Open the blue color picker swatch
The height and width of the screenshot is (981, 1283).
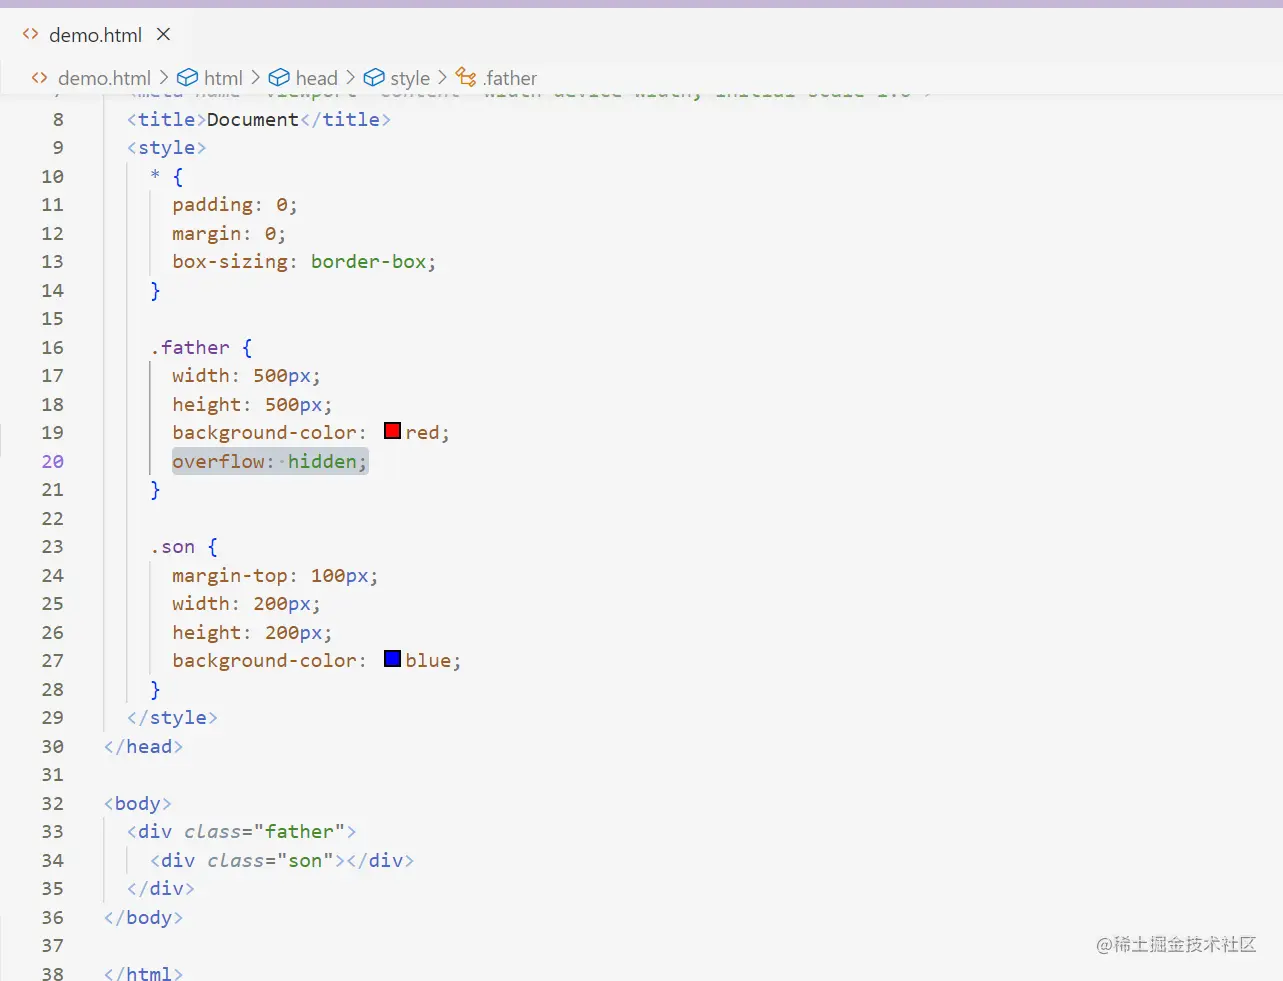[392, 659]
